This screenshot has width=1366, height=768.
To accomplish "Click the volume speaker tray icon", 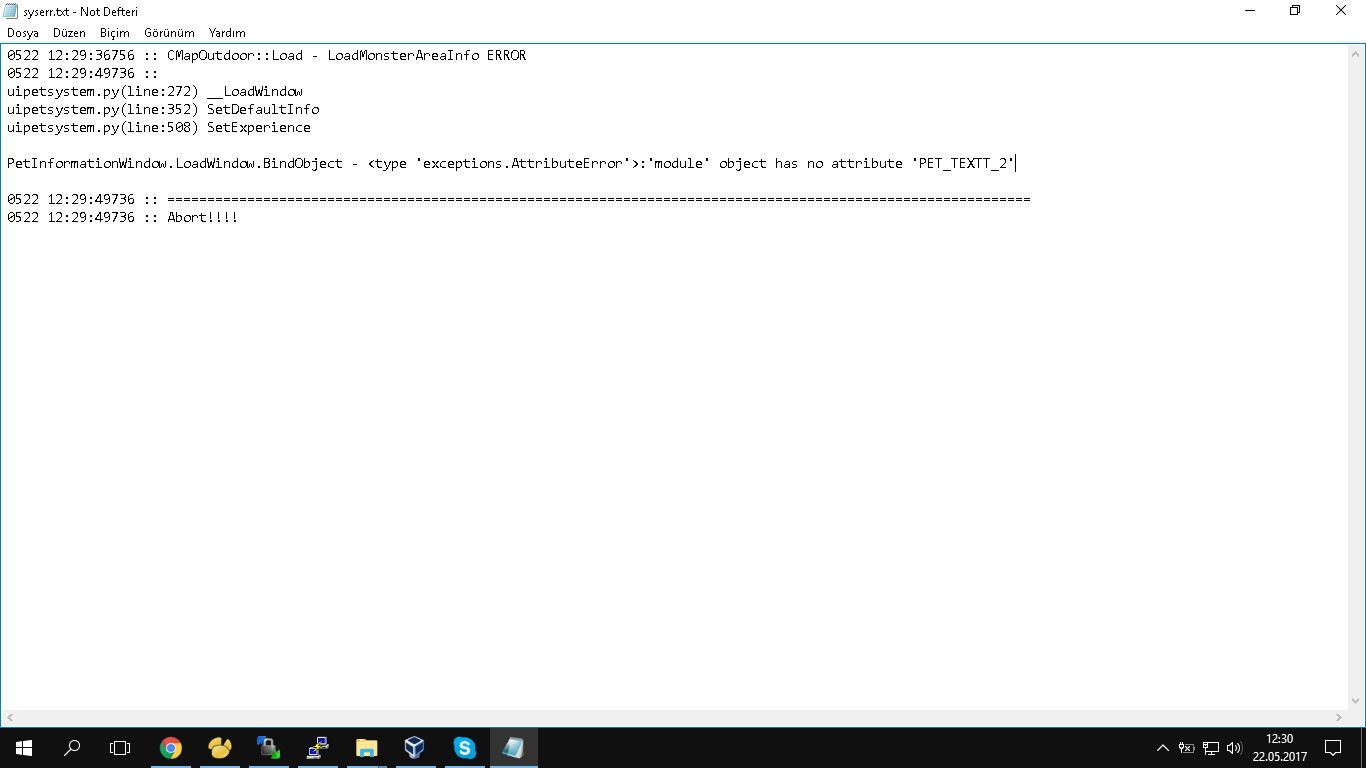I will [1234, 747].
